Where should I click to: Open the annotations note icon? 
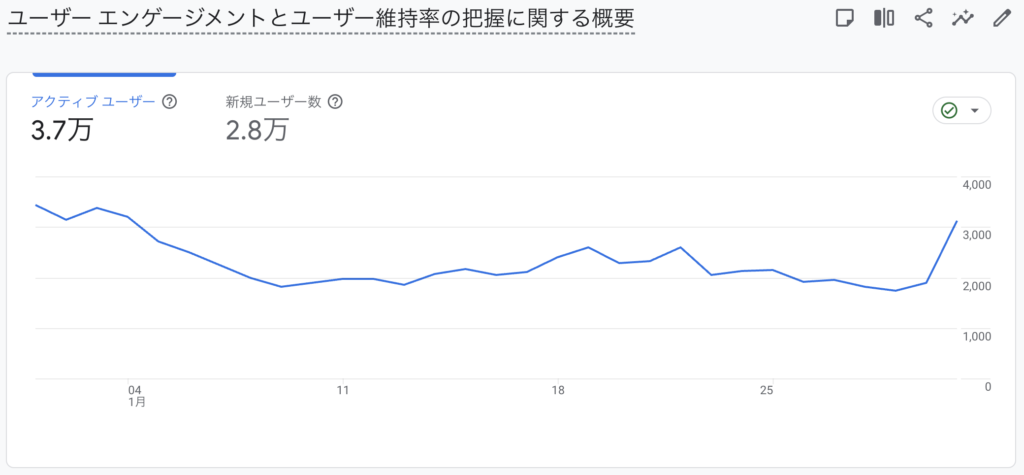click(x=845, y=18)
